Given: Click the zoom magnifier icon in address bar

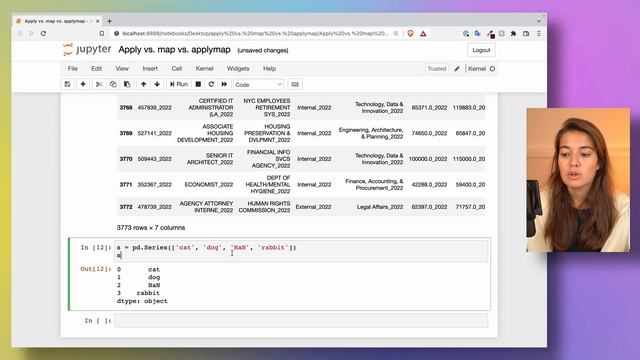Looking at the screenshot, I should [x=396, y=33].
